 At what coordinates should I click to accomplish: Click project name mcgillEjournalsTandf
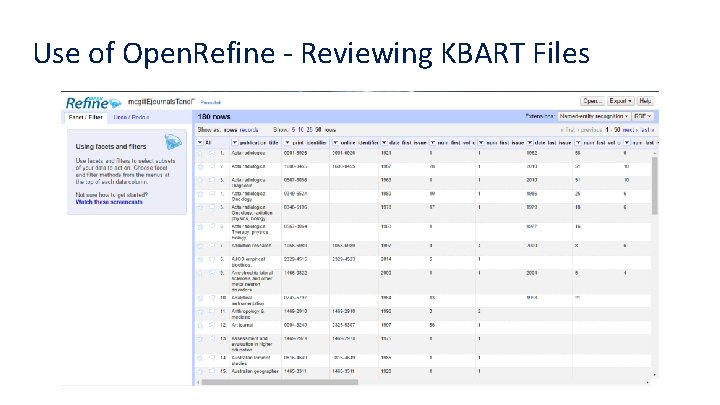click(x=161, y=102)
